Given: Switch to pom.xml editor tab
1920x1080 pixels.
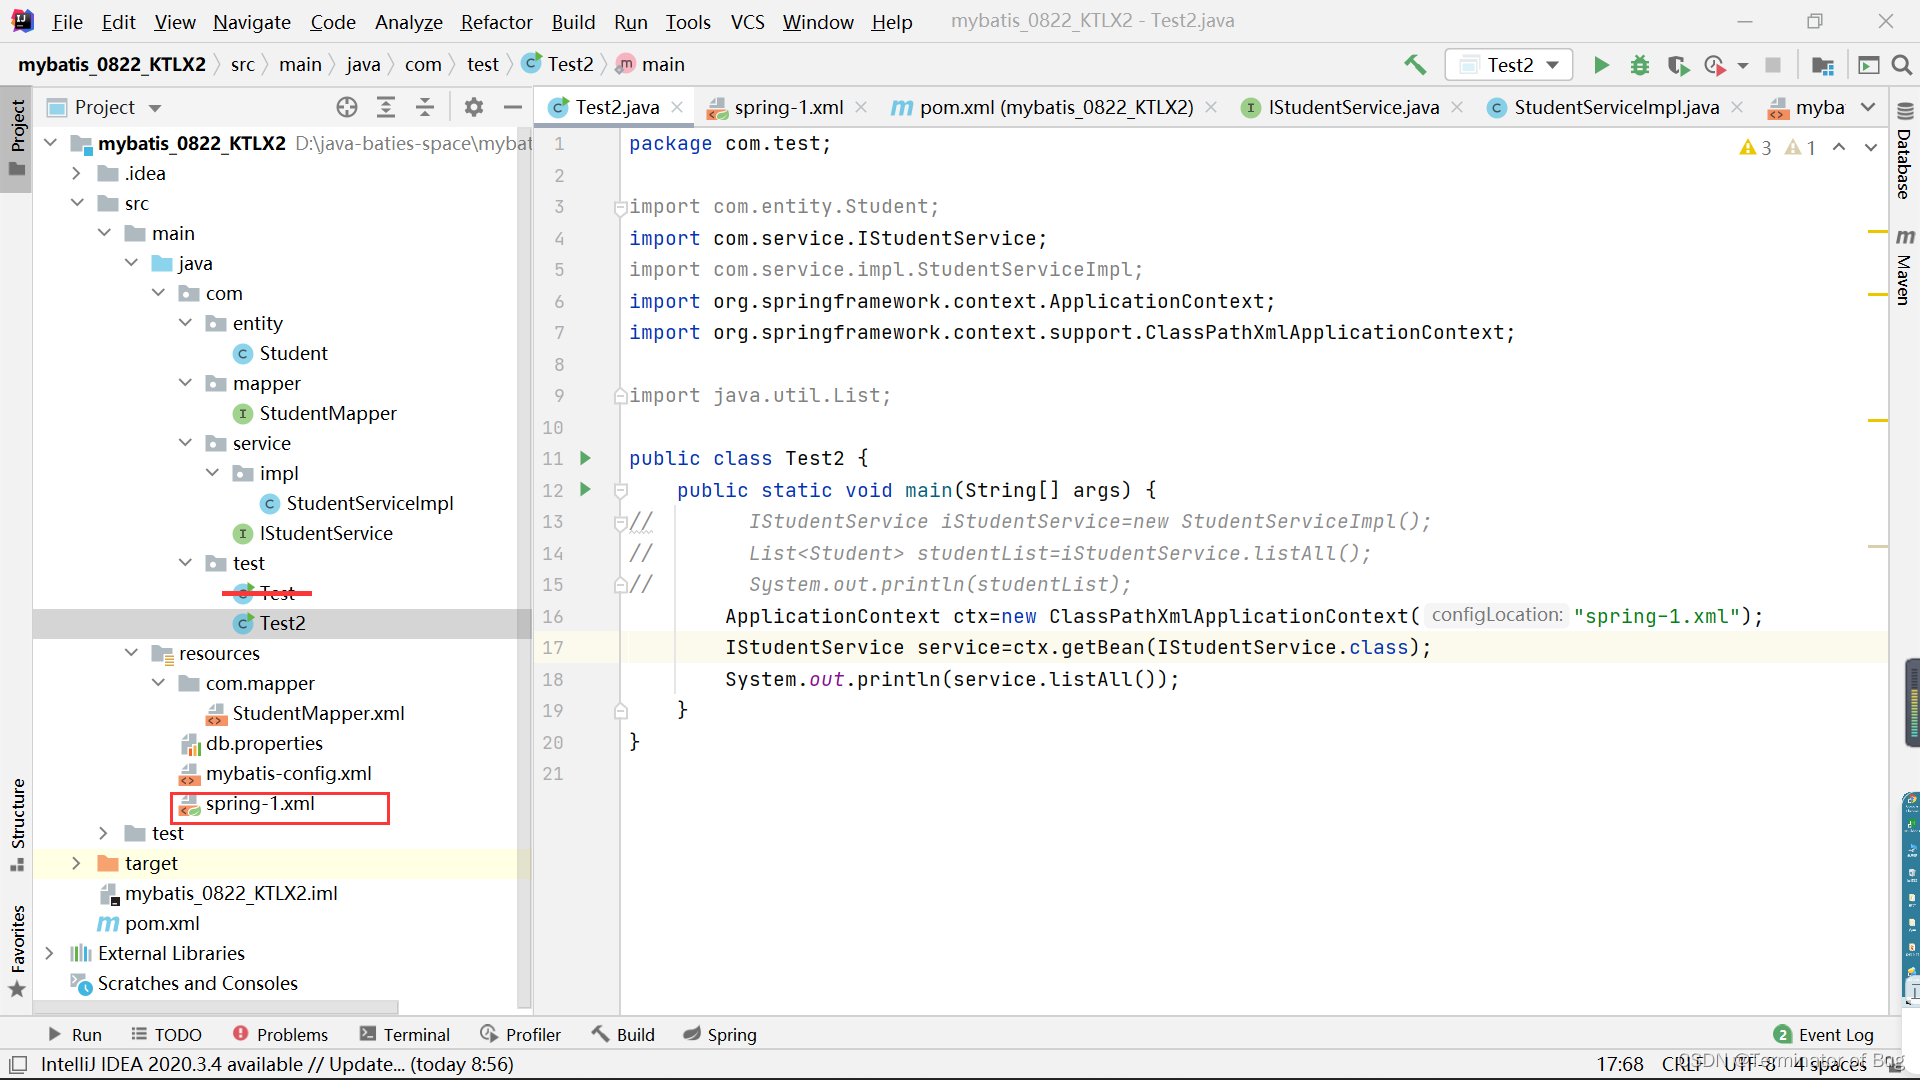Looking at the screenshot, I should coord(1055,107).
